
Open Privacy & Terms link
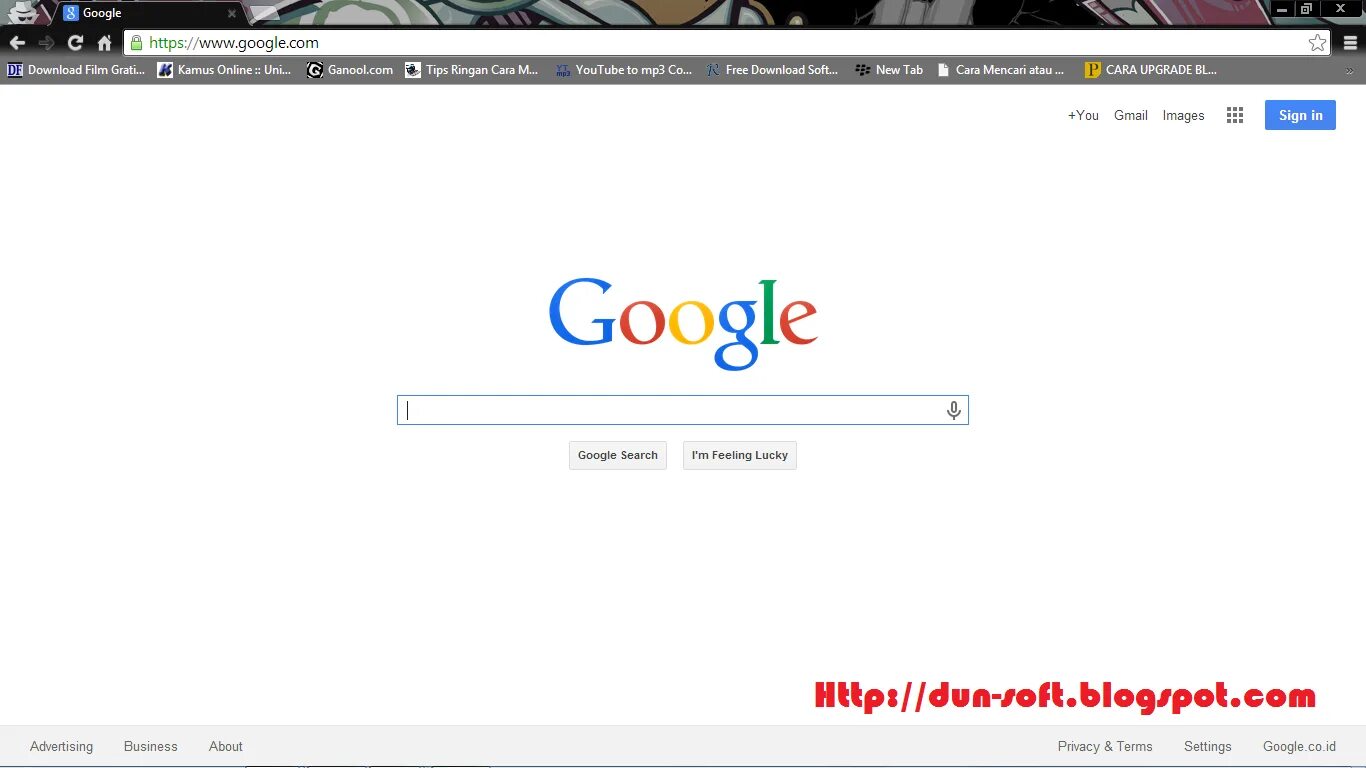[x=1105, y=746]
